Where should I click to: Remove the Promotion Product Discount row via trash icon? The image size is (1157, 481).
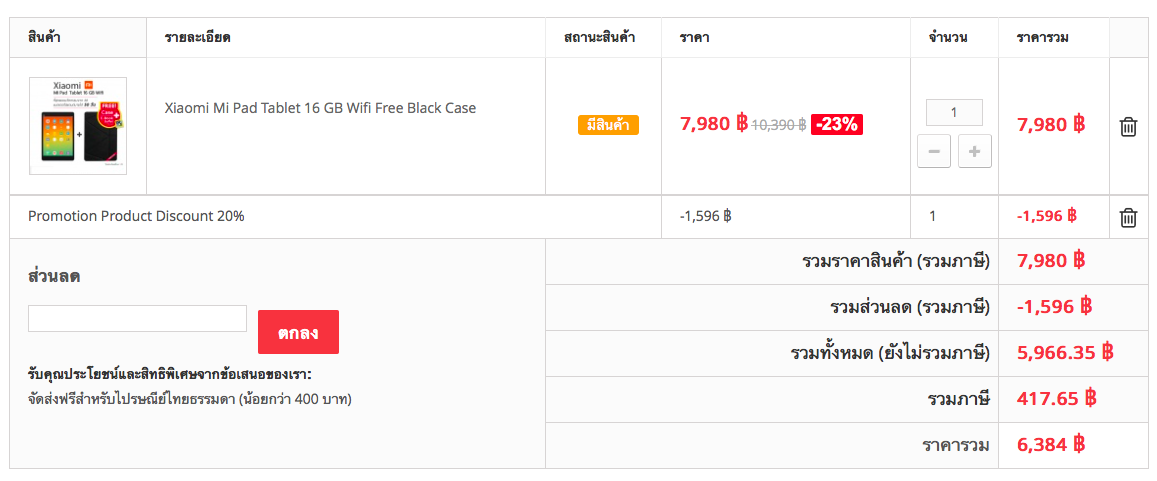[1128, 218]
